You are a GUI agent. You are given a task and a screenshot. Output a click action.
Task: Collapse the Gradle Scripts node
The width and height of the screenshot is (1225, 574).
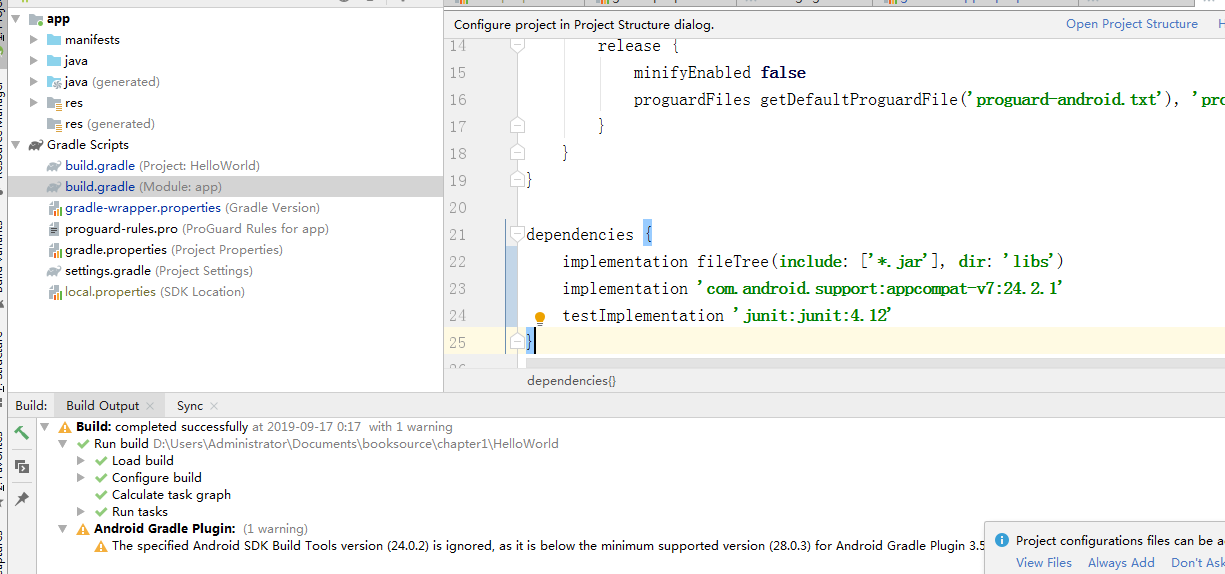16,145
